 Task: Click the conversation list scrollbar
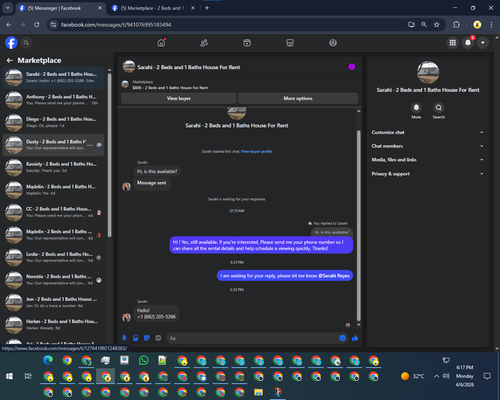pos(110,155)
